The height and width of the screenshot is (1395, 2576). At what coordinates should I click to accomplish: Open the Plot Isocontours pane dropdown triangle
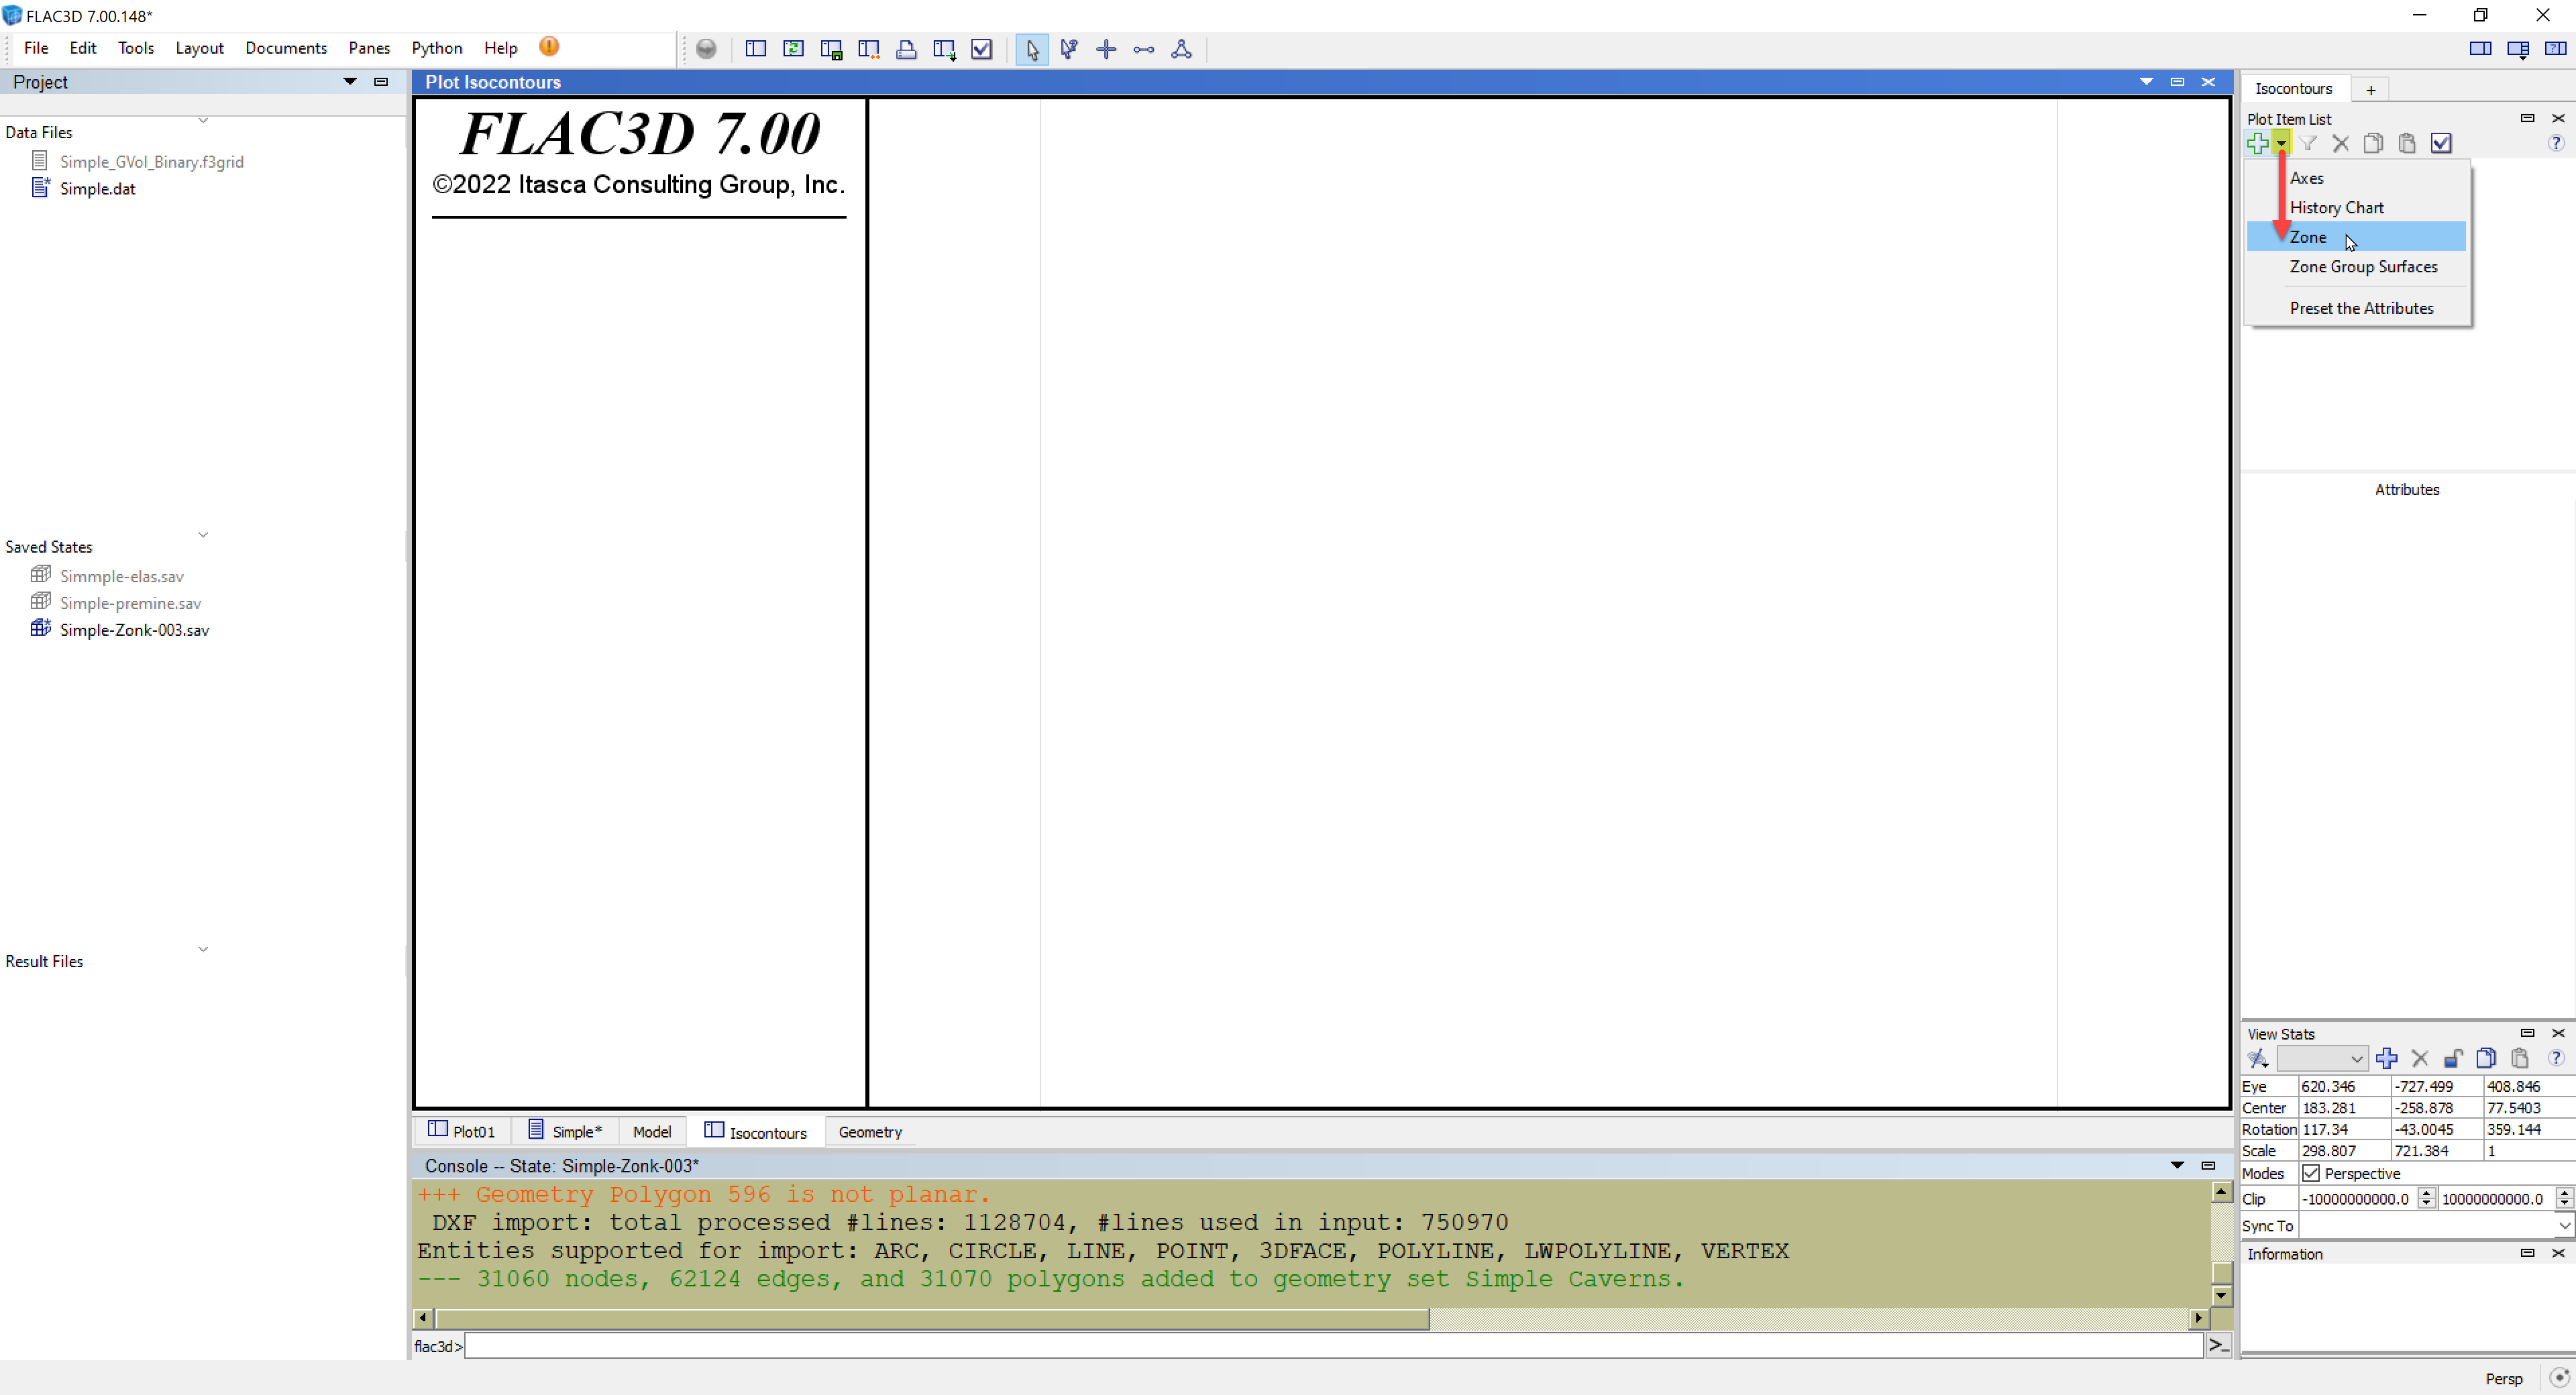(x=2146, y=82)
